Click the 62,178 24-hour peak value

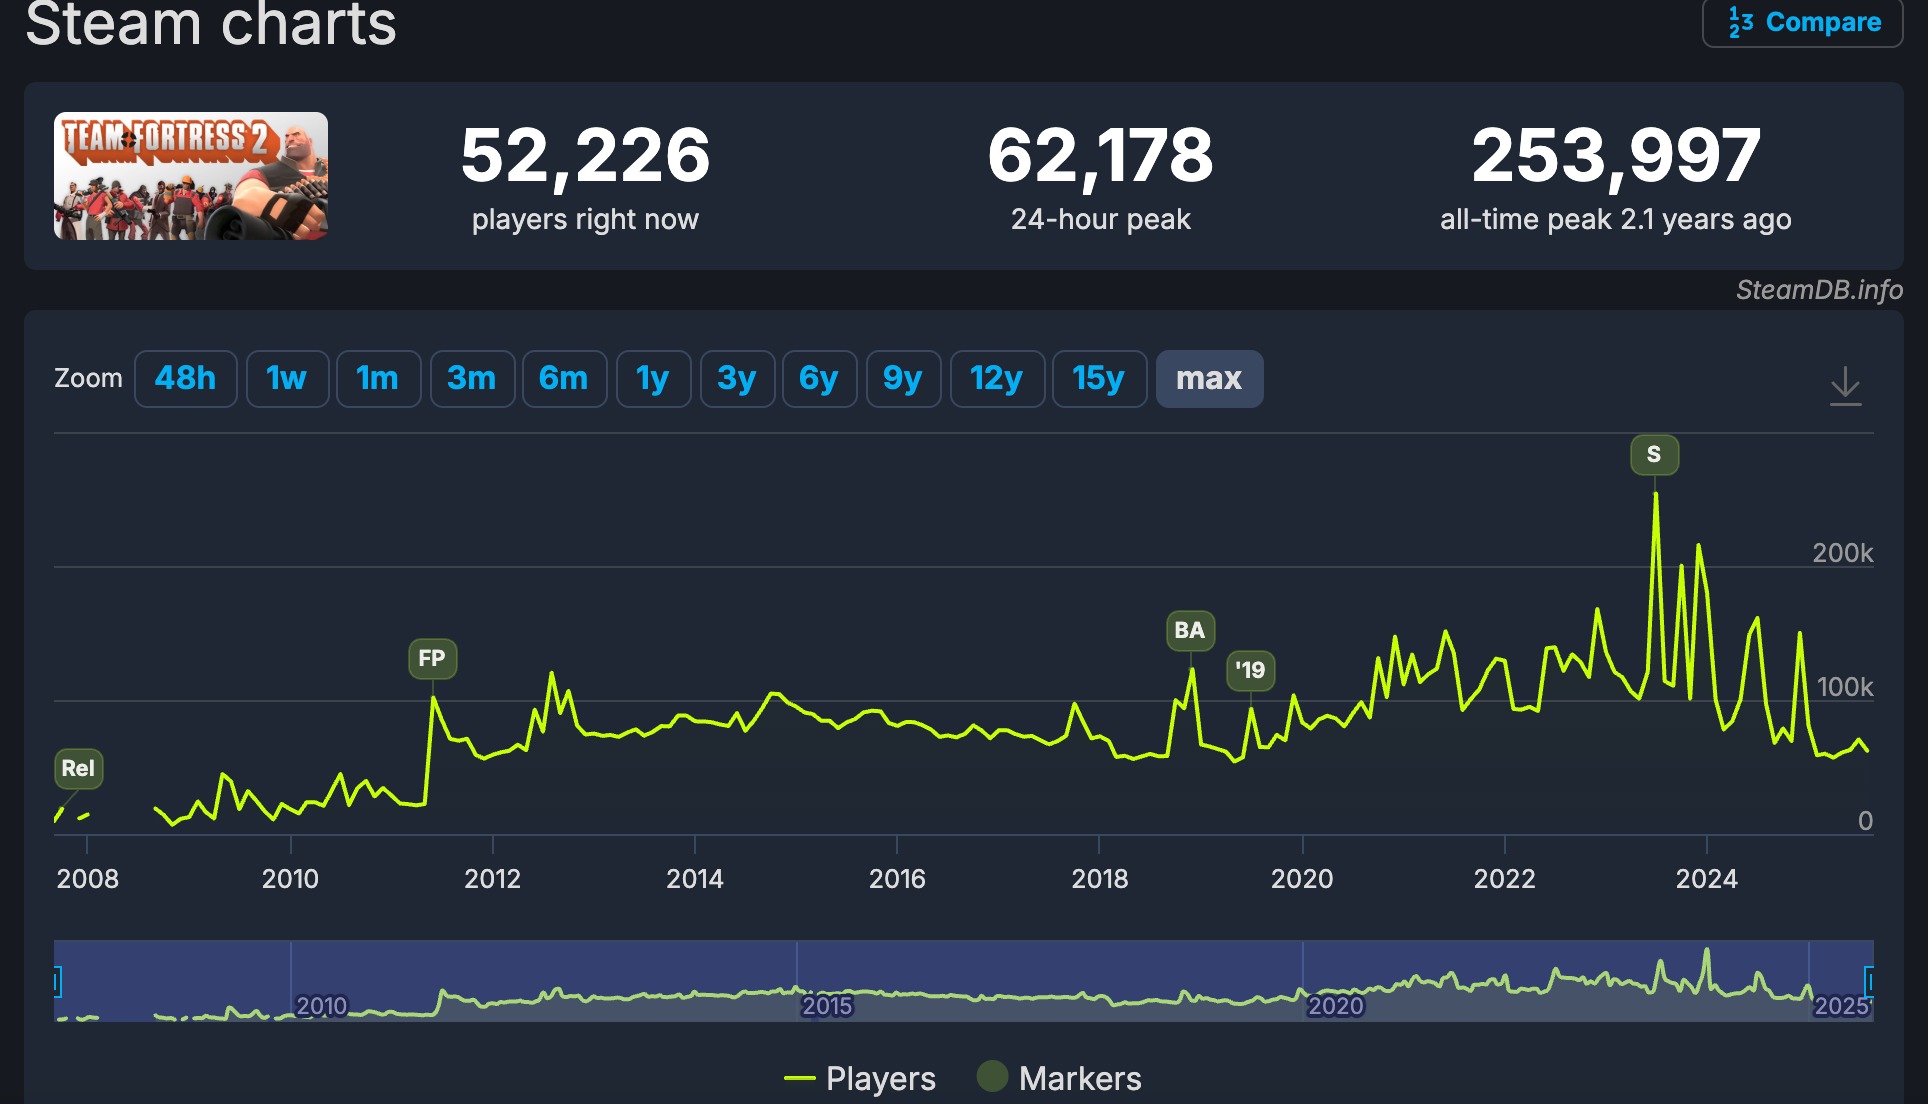(x=1100, y=156)
